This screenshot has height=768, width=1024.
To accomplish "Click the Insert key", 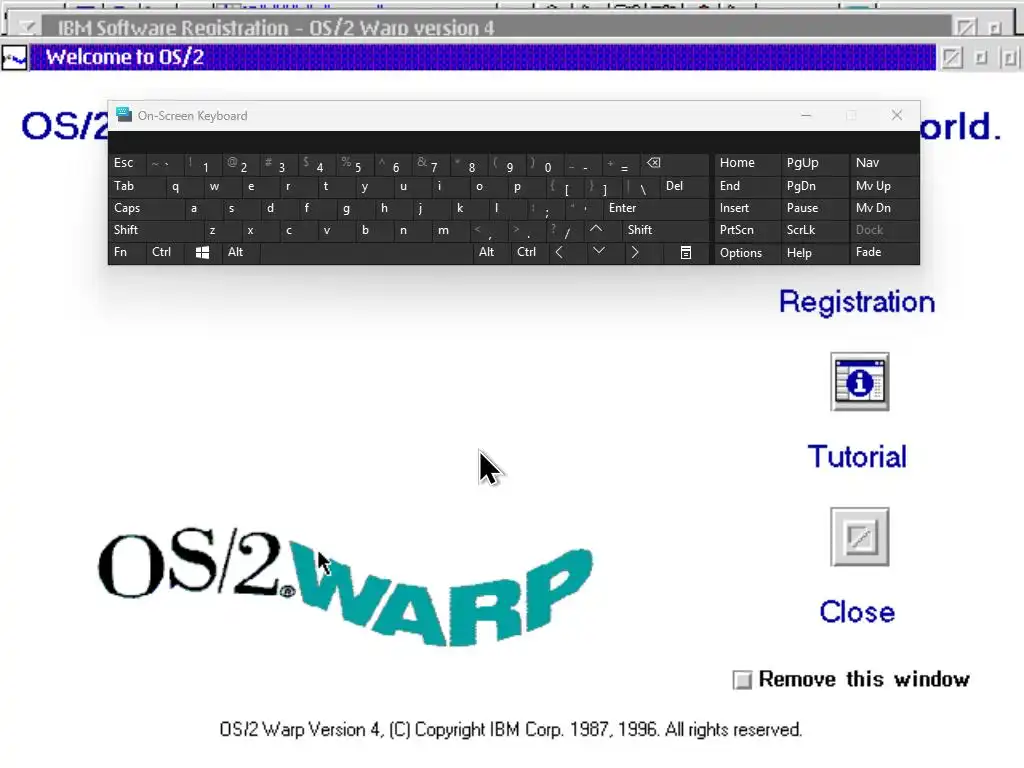I will 747,208.
